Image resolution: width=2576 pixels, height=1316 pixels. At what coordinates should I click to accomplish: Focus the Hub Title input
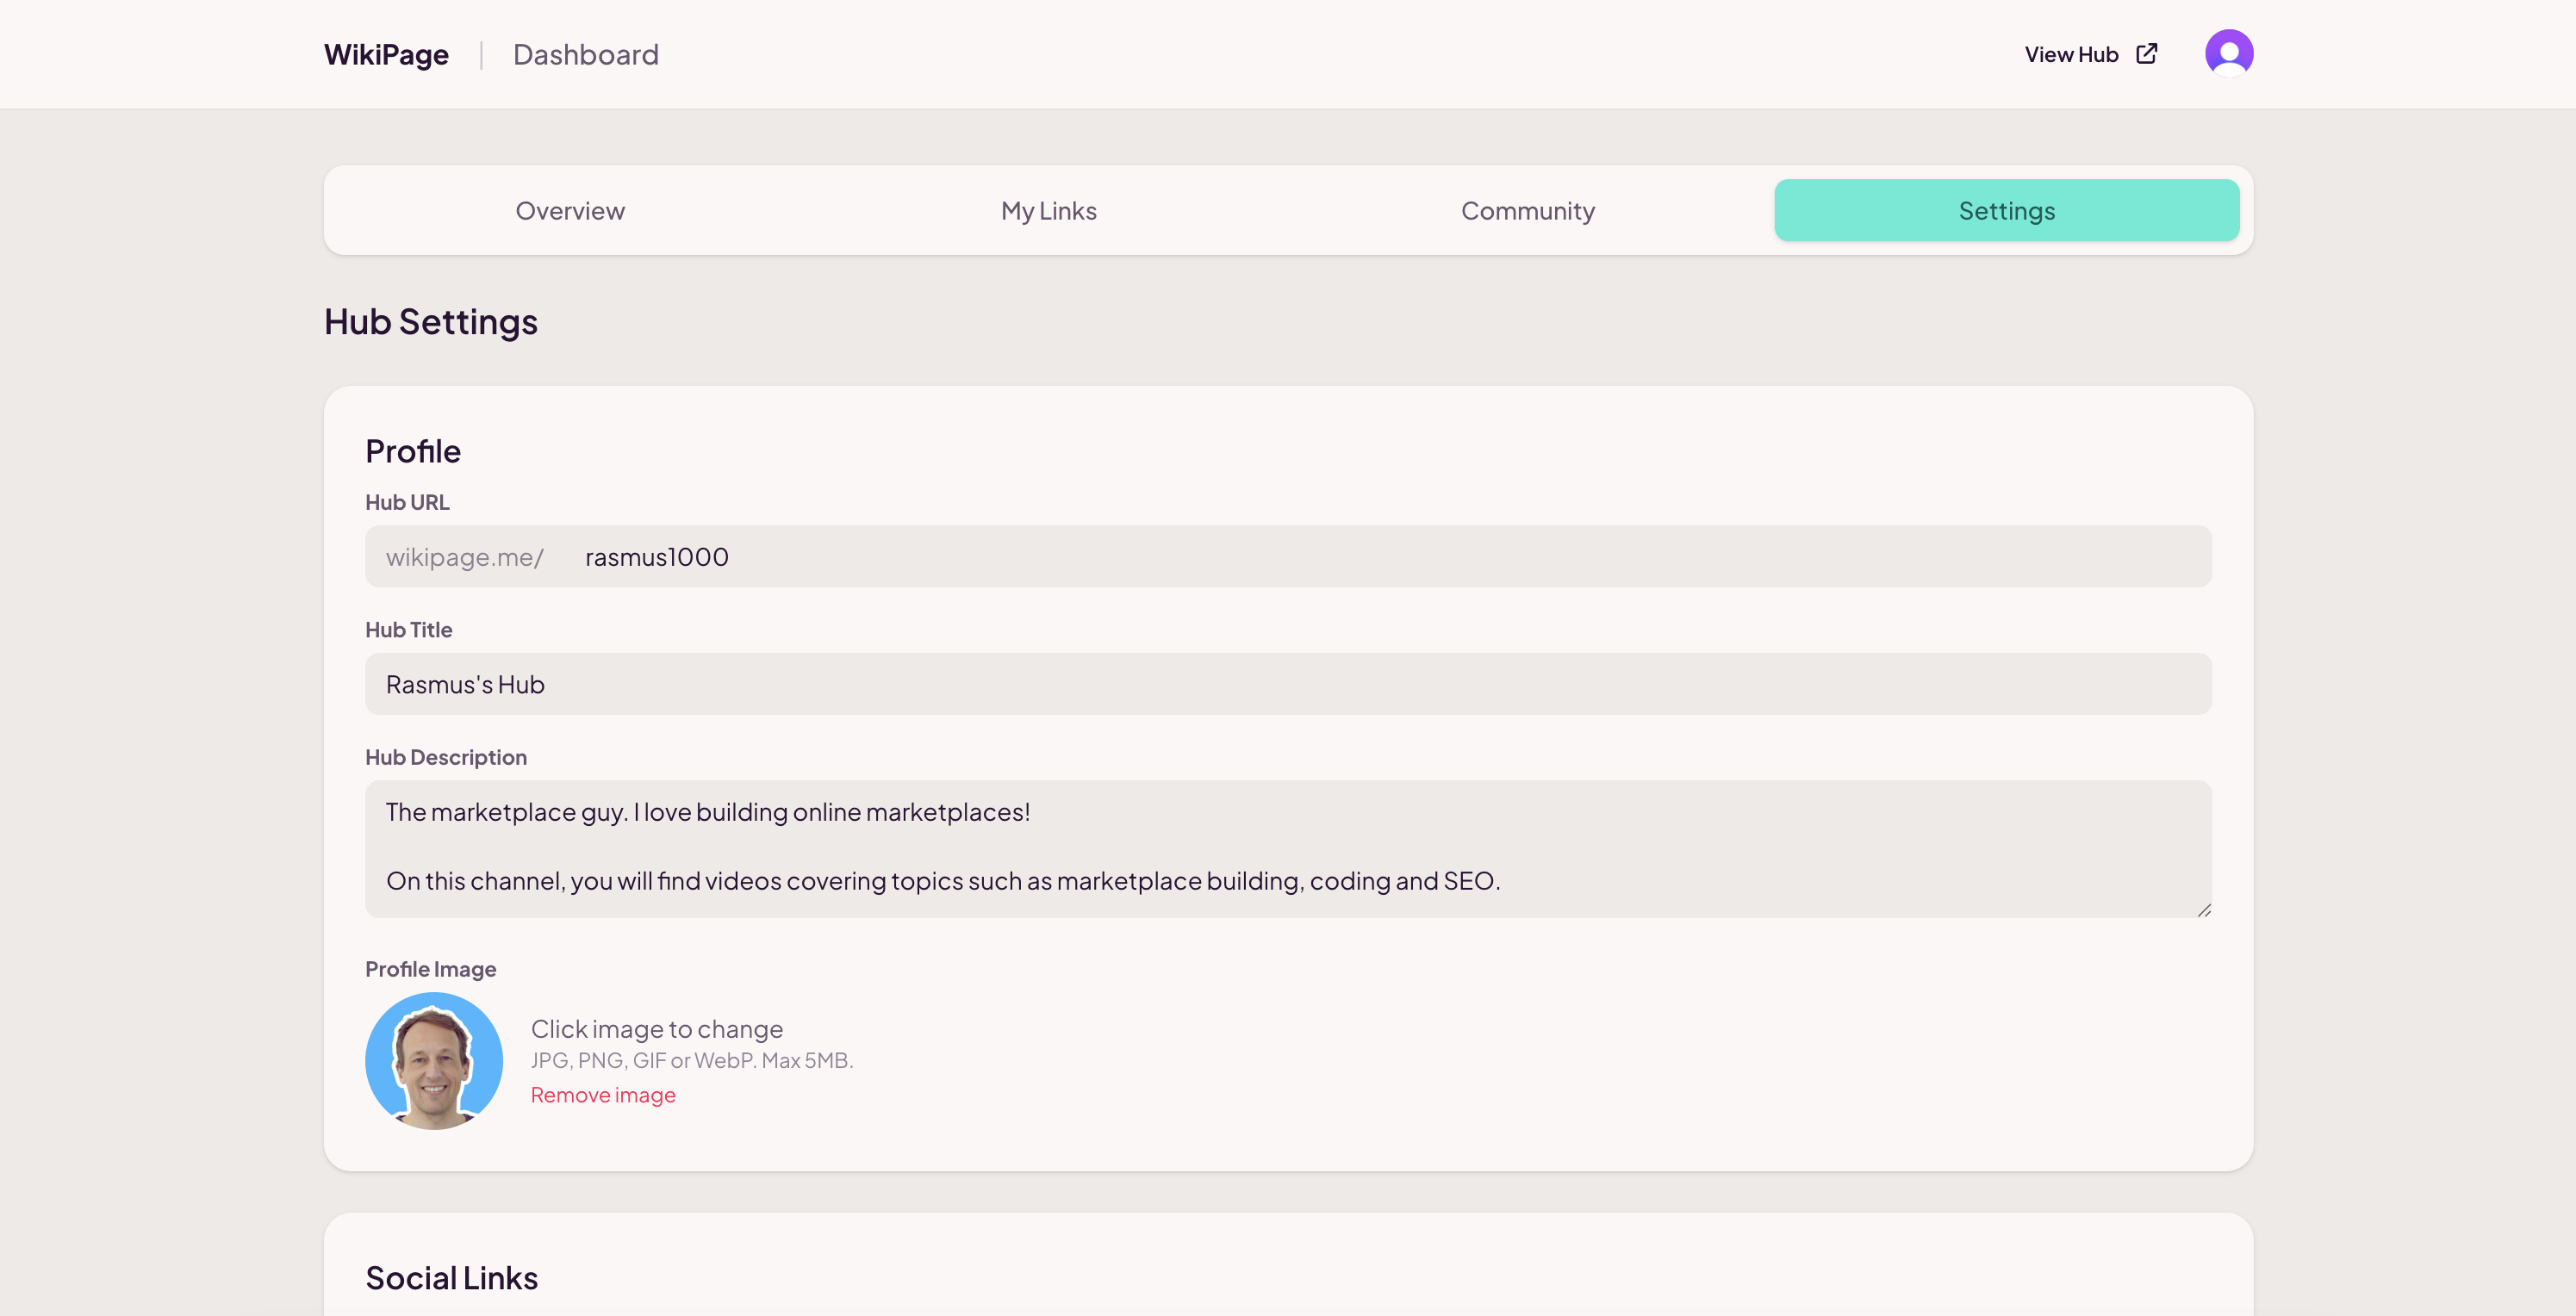1287,685
